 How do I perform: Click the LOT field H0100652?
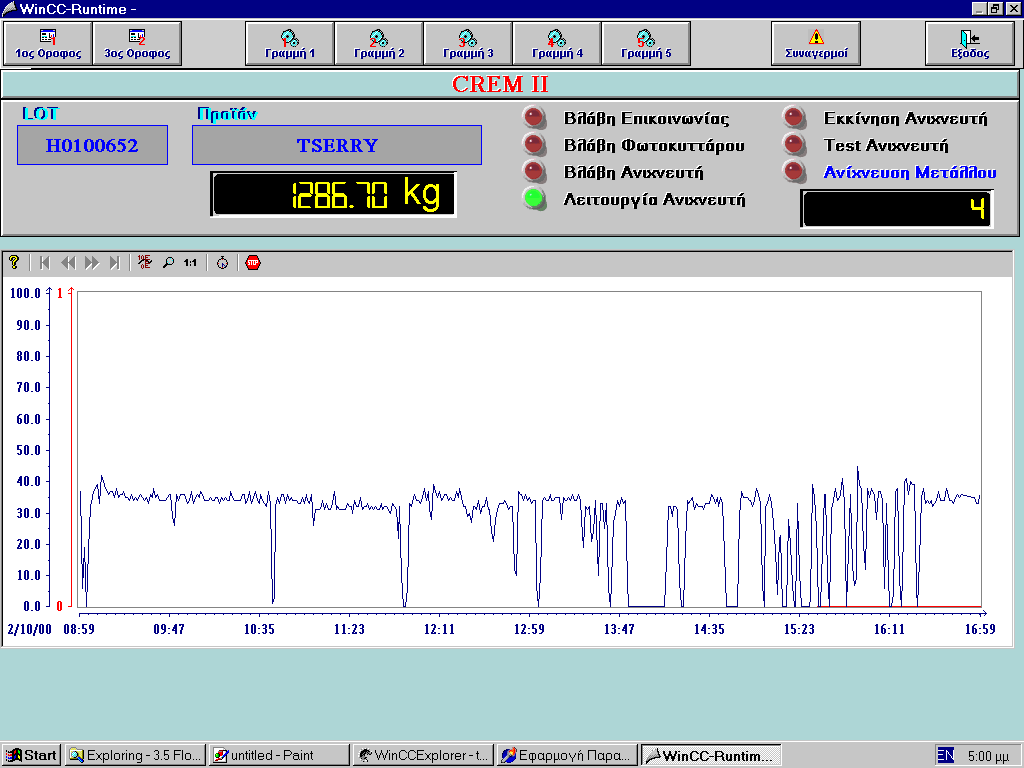92,146
